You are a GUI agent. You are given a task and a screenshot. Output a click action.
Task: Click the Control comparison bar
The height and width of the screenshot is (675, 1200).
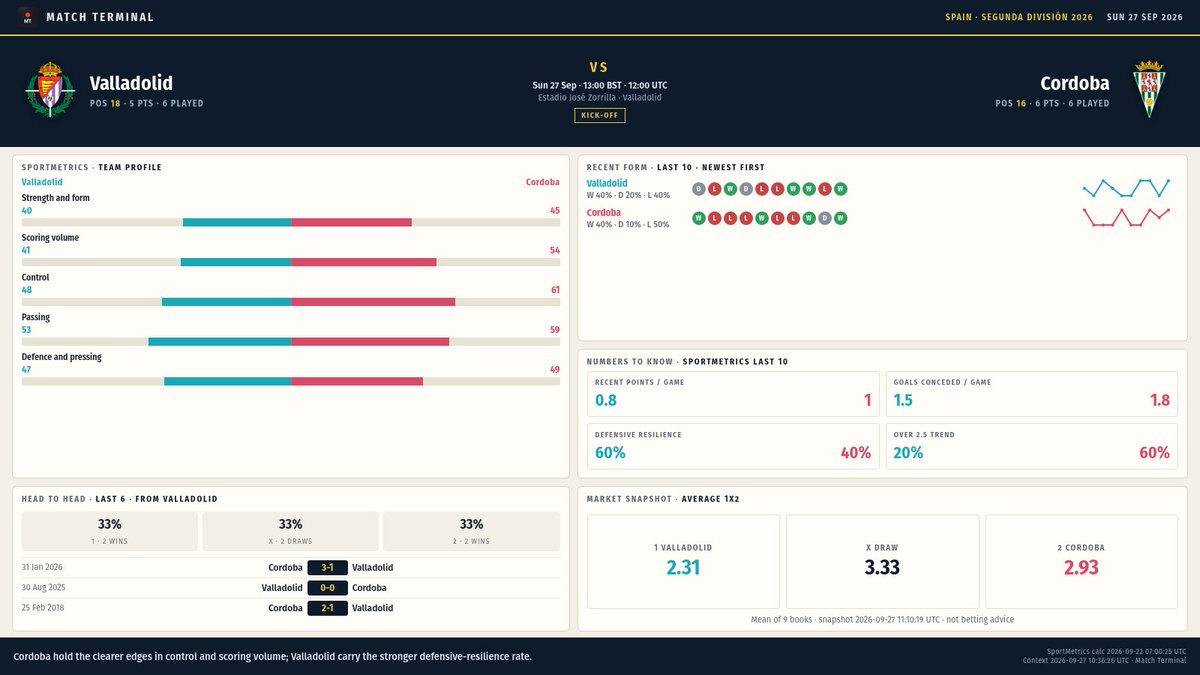[x=291, y=301]
